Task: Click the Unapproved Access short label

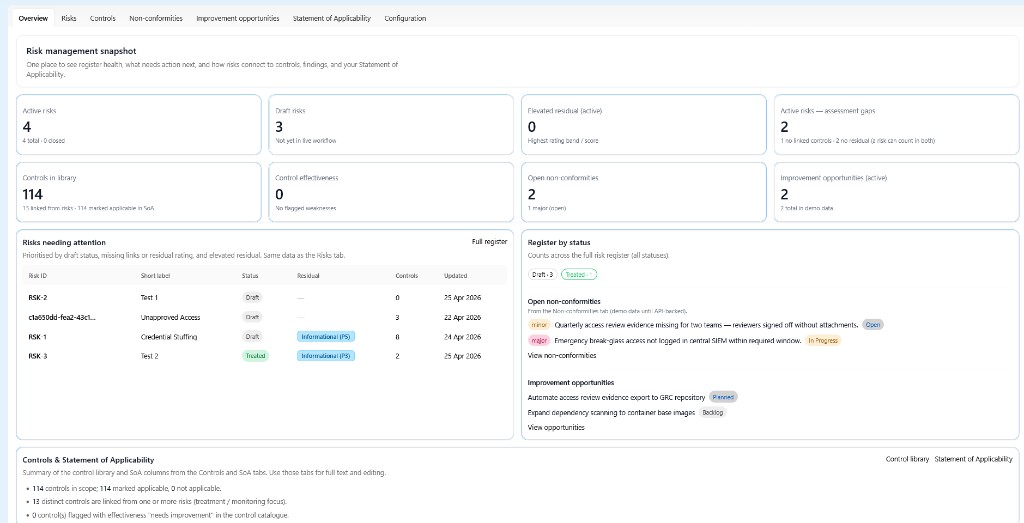Action: point(170,317)
